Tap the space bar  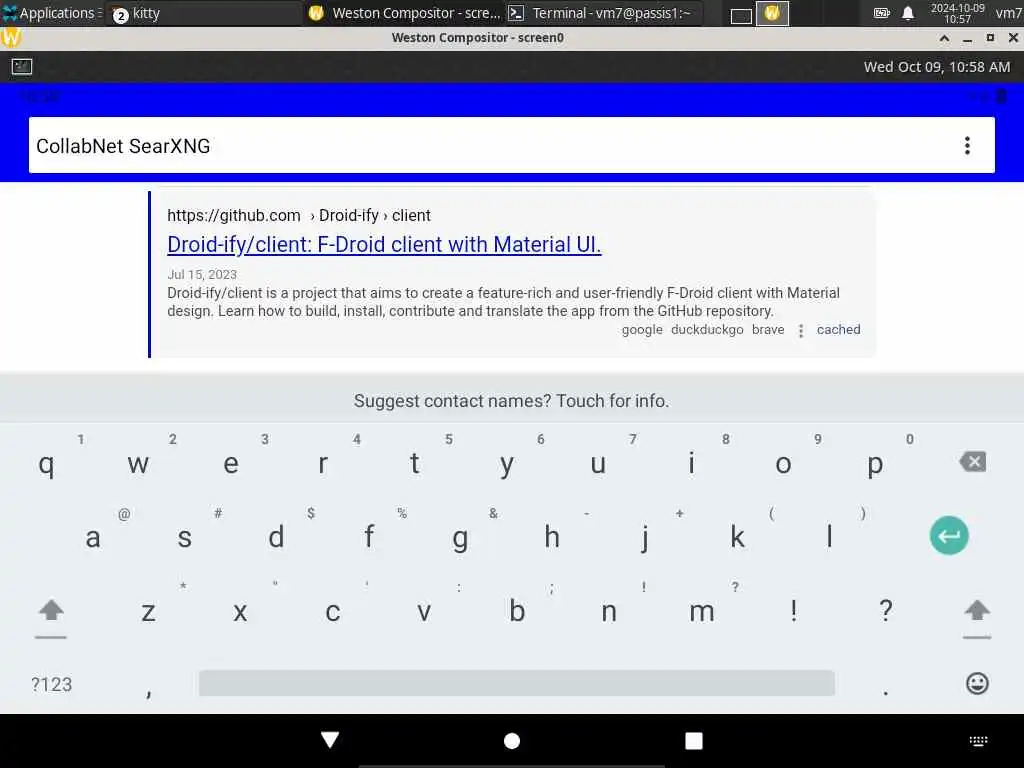click(x=517, y=683)
